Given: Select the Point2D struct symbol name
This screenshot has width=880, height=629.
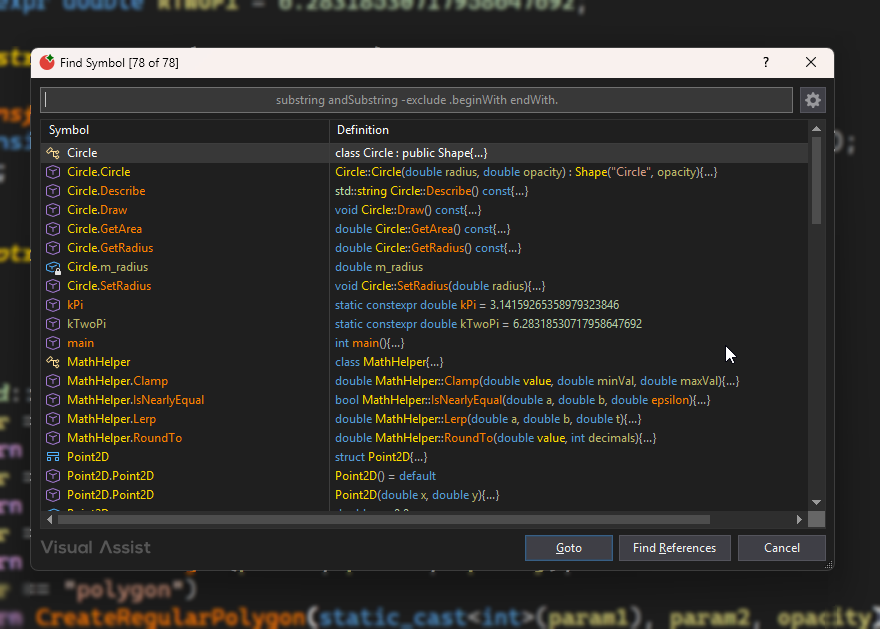Looking at the screenshot, I should (x=88, y=457).
